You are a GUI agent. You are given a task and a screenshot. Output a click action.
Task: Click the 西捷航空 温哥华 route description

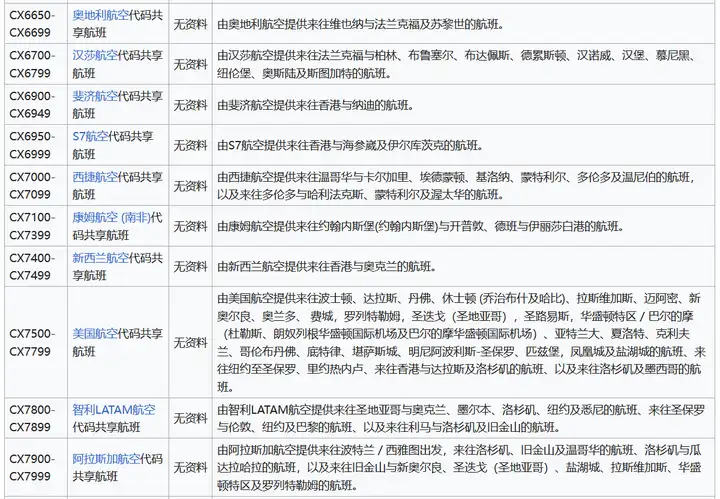coord(457,185)
